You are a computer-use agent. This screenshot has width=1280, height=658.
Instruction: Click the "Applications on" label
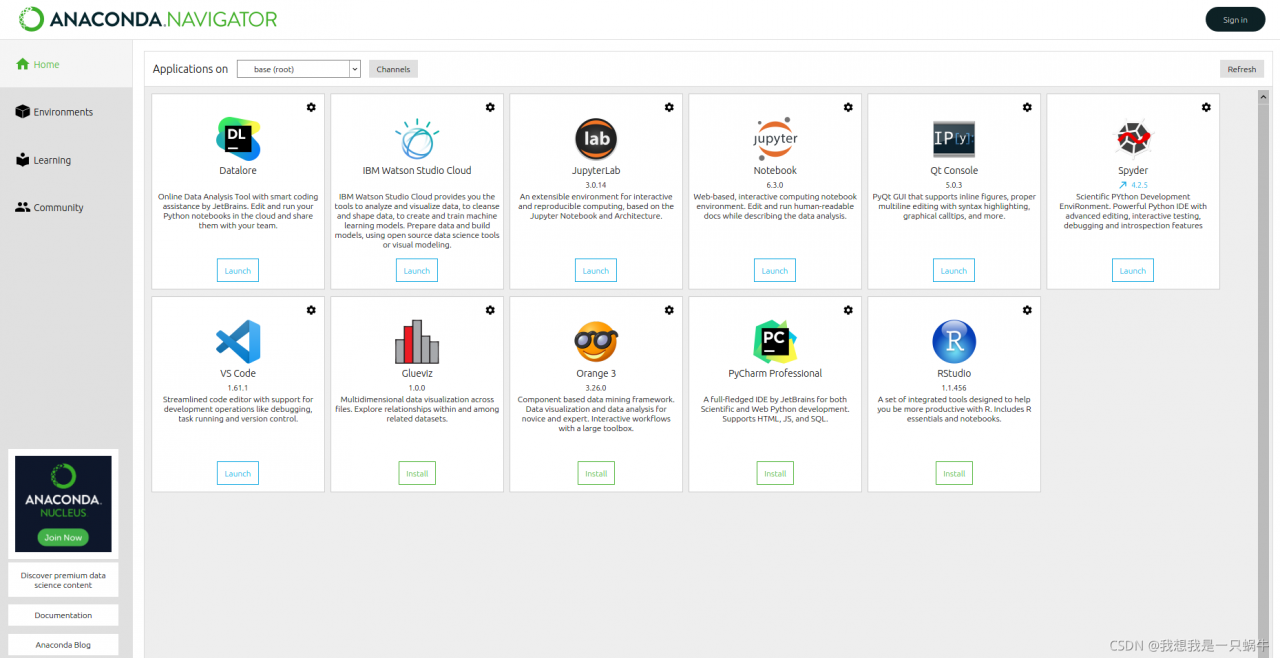(x=190, y=69)
